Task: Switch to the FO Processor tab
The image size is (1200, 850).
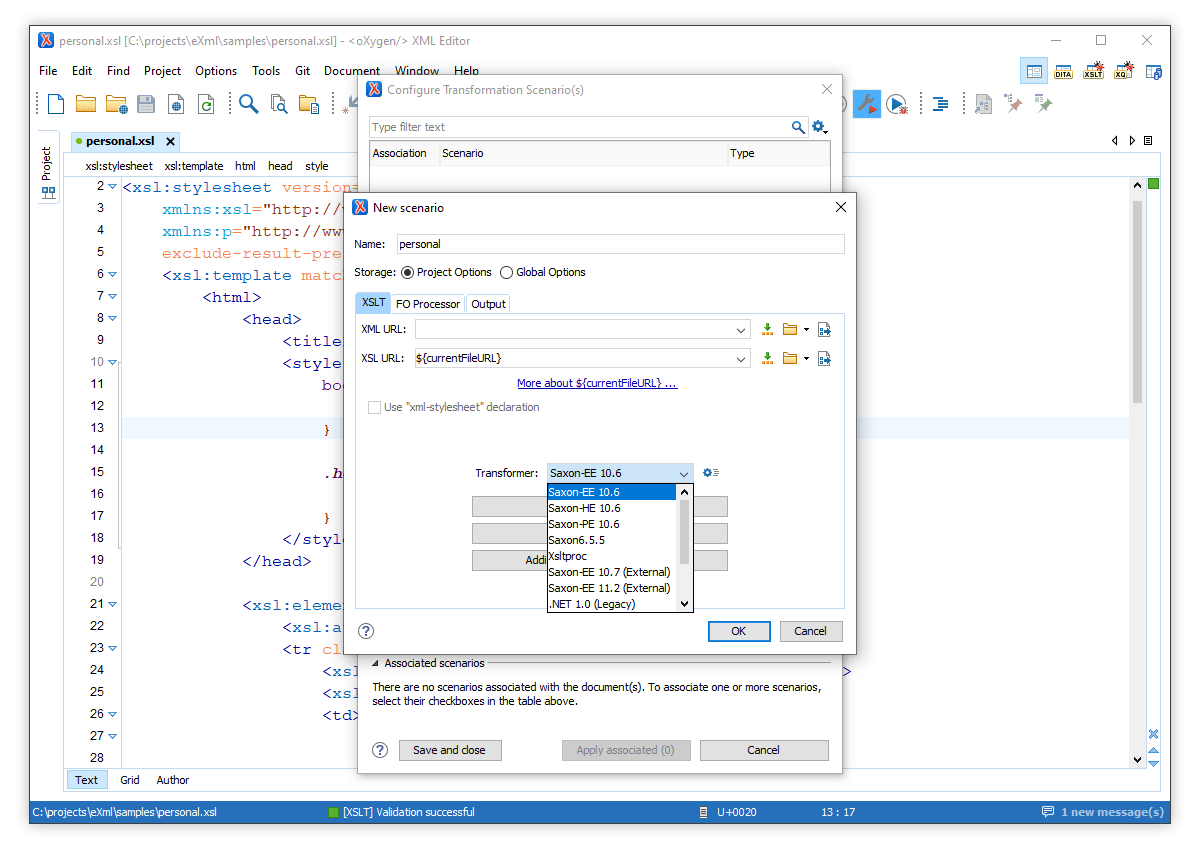Action: pos(428,304)
